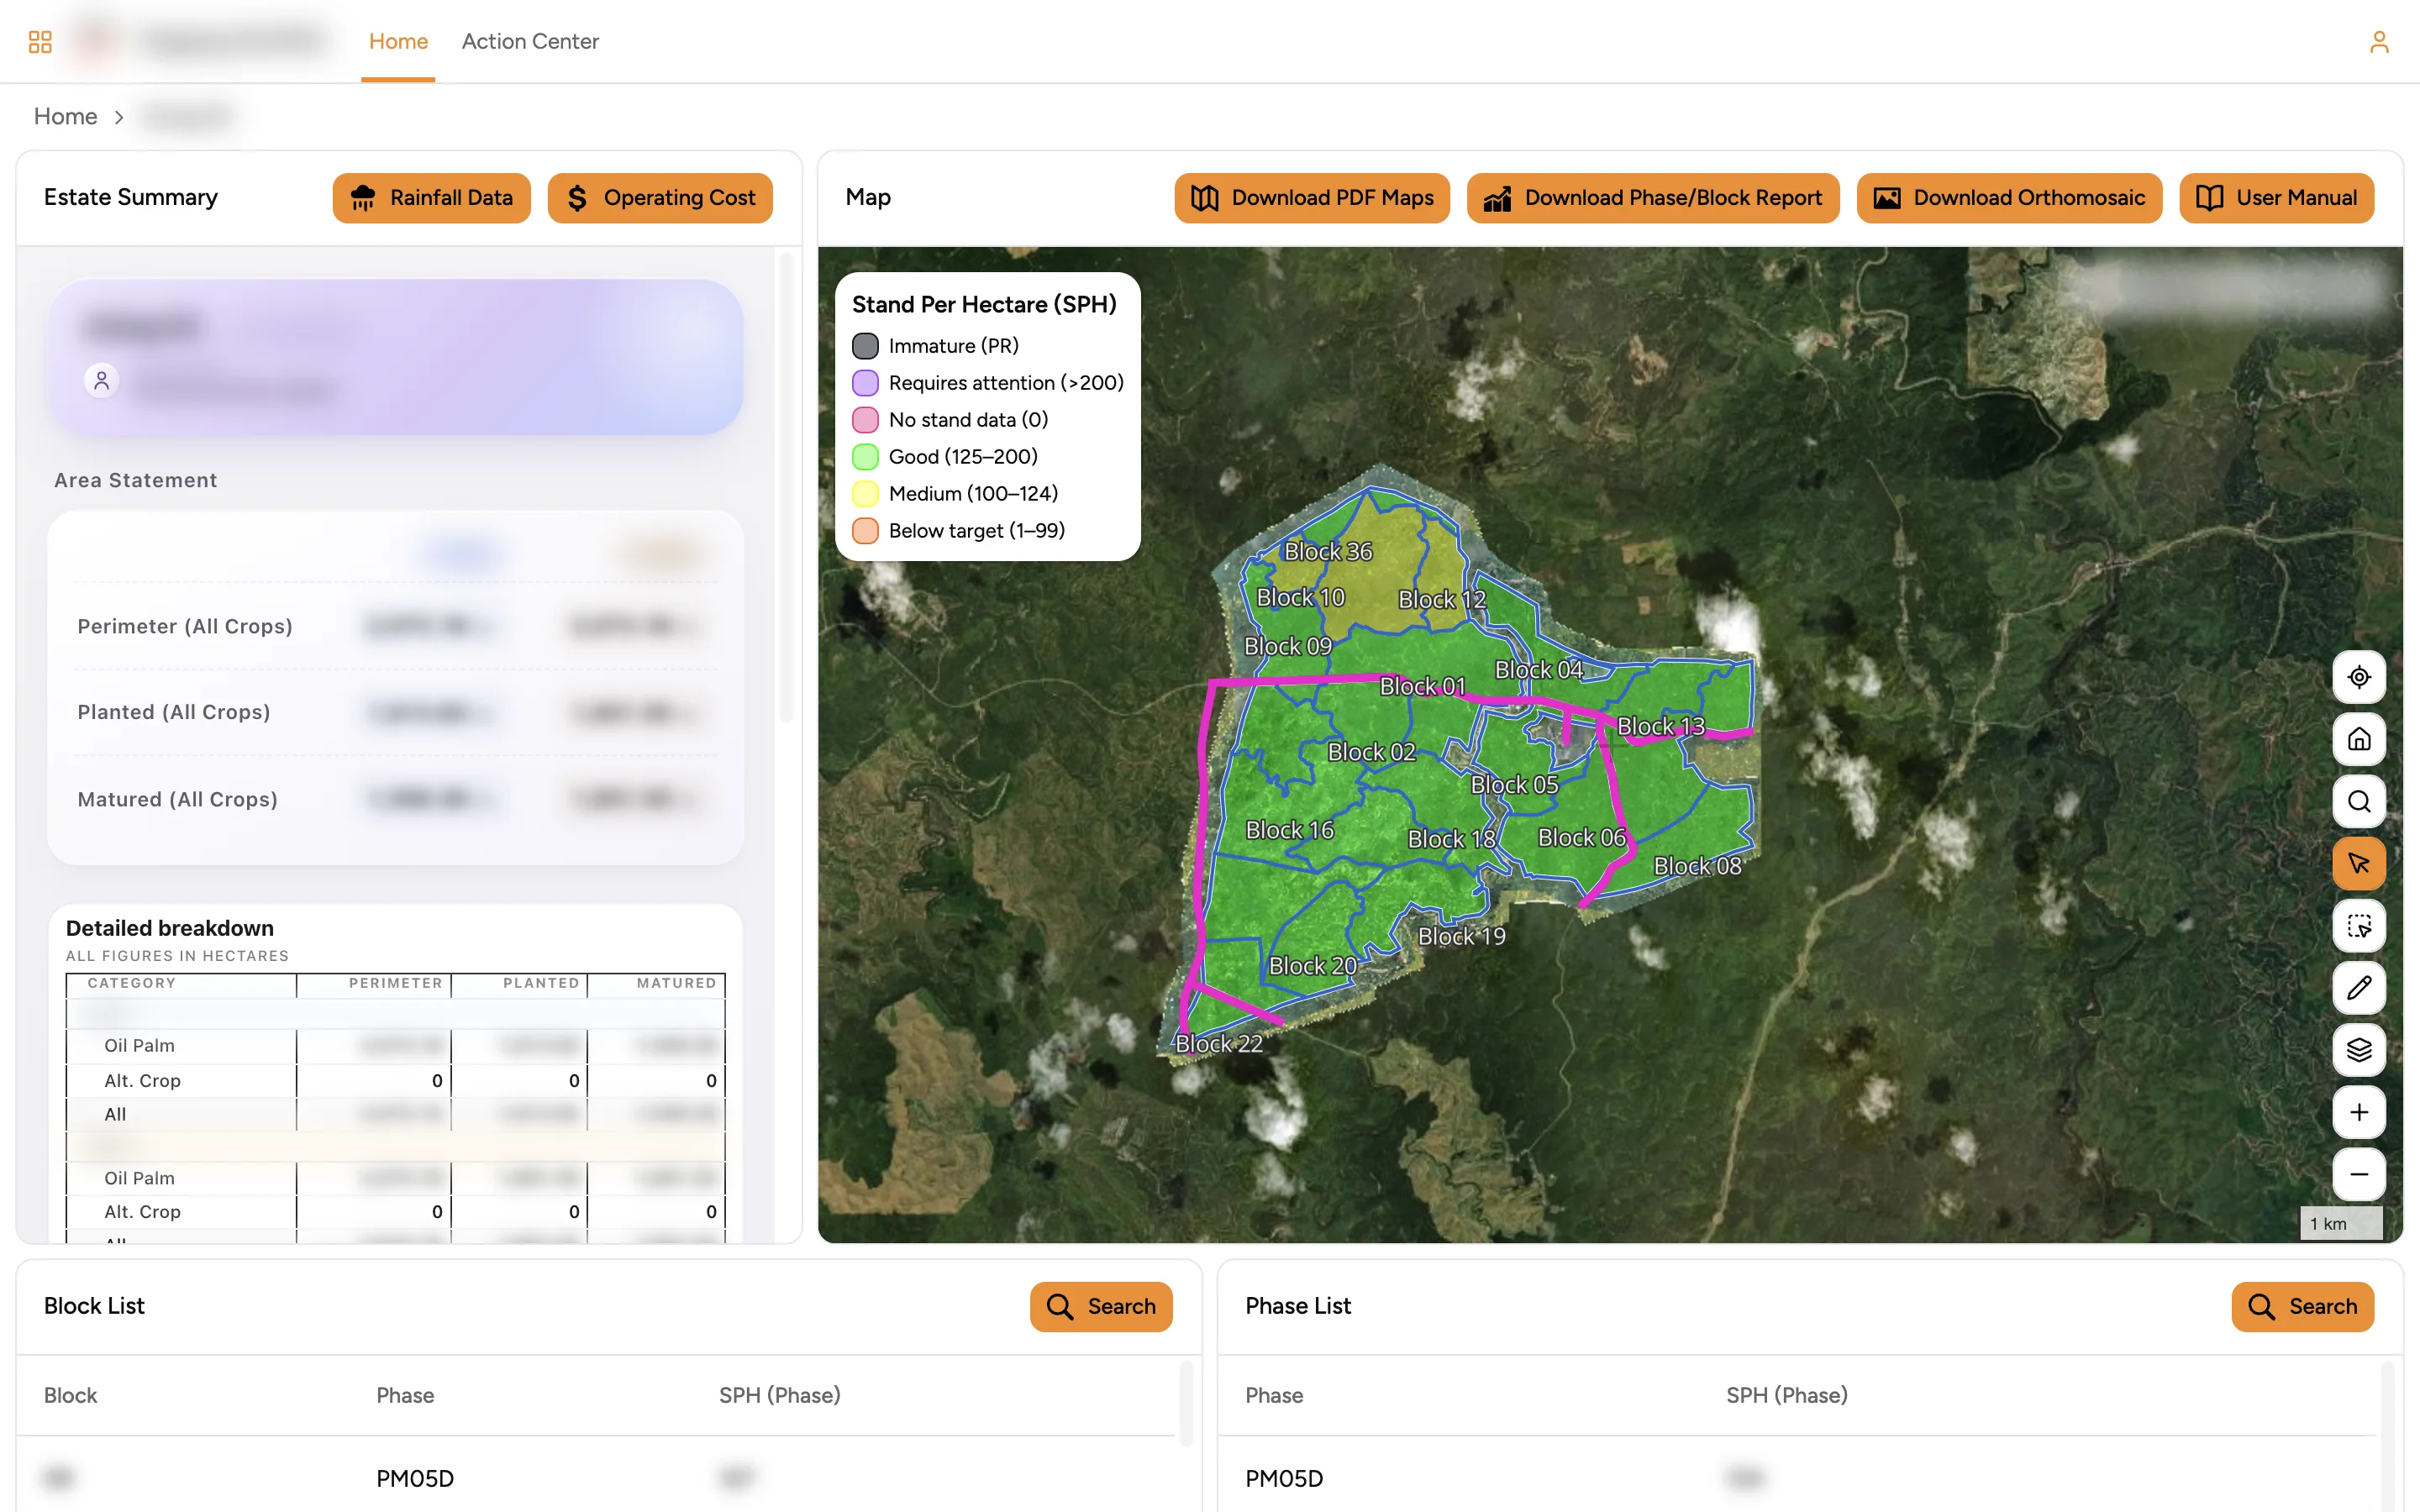2420x1512 pixels.
Task: Switch to the Home tab
Action: coord(398,41)
